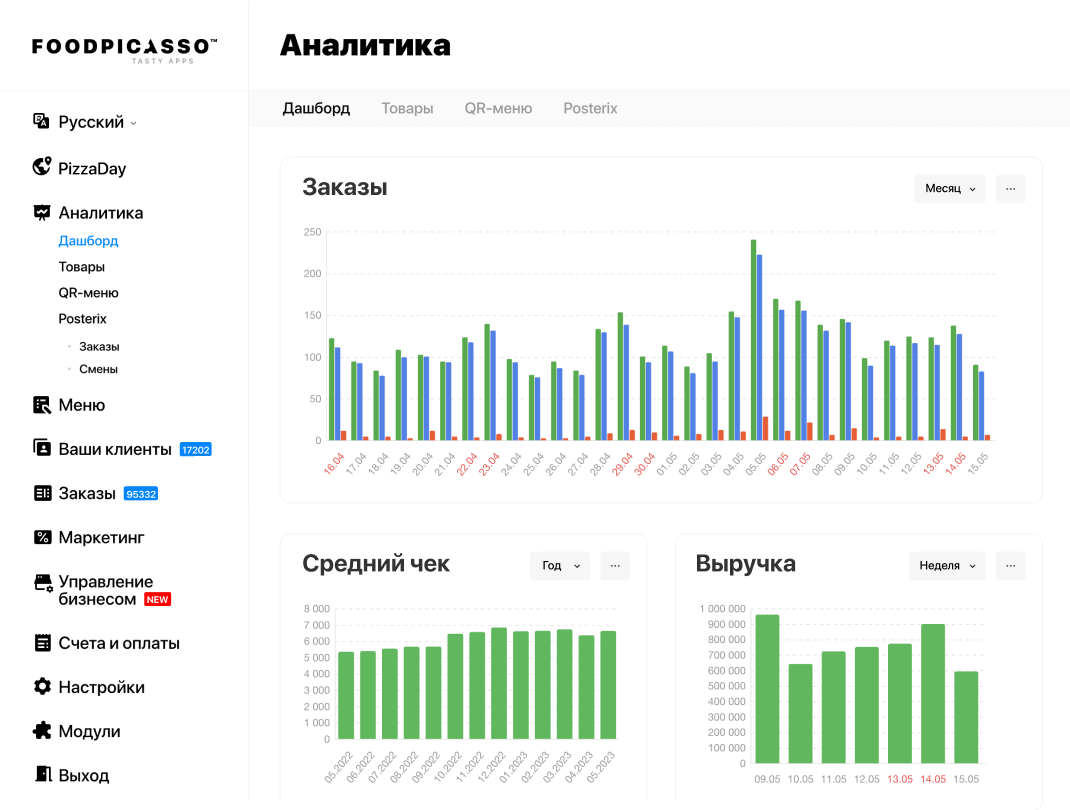Expand the Русский language dropdown
Viewport: 1070px width, 810px height.
[97, 122]
